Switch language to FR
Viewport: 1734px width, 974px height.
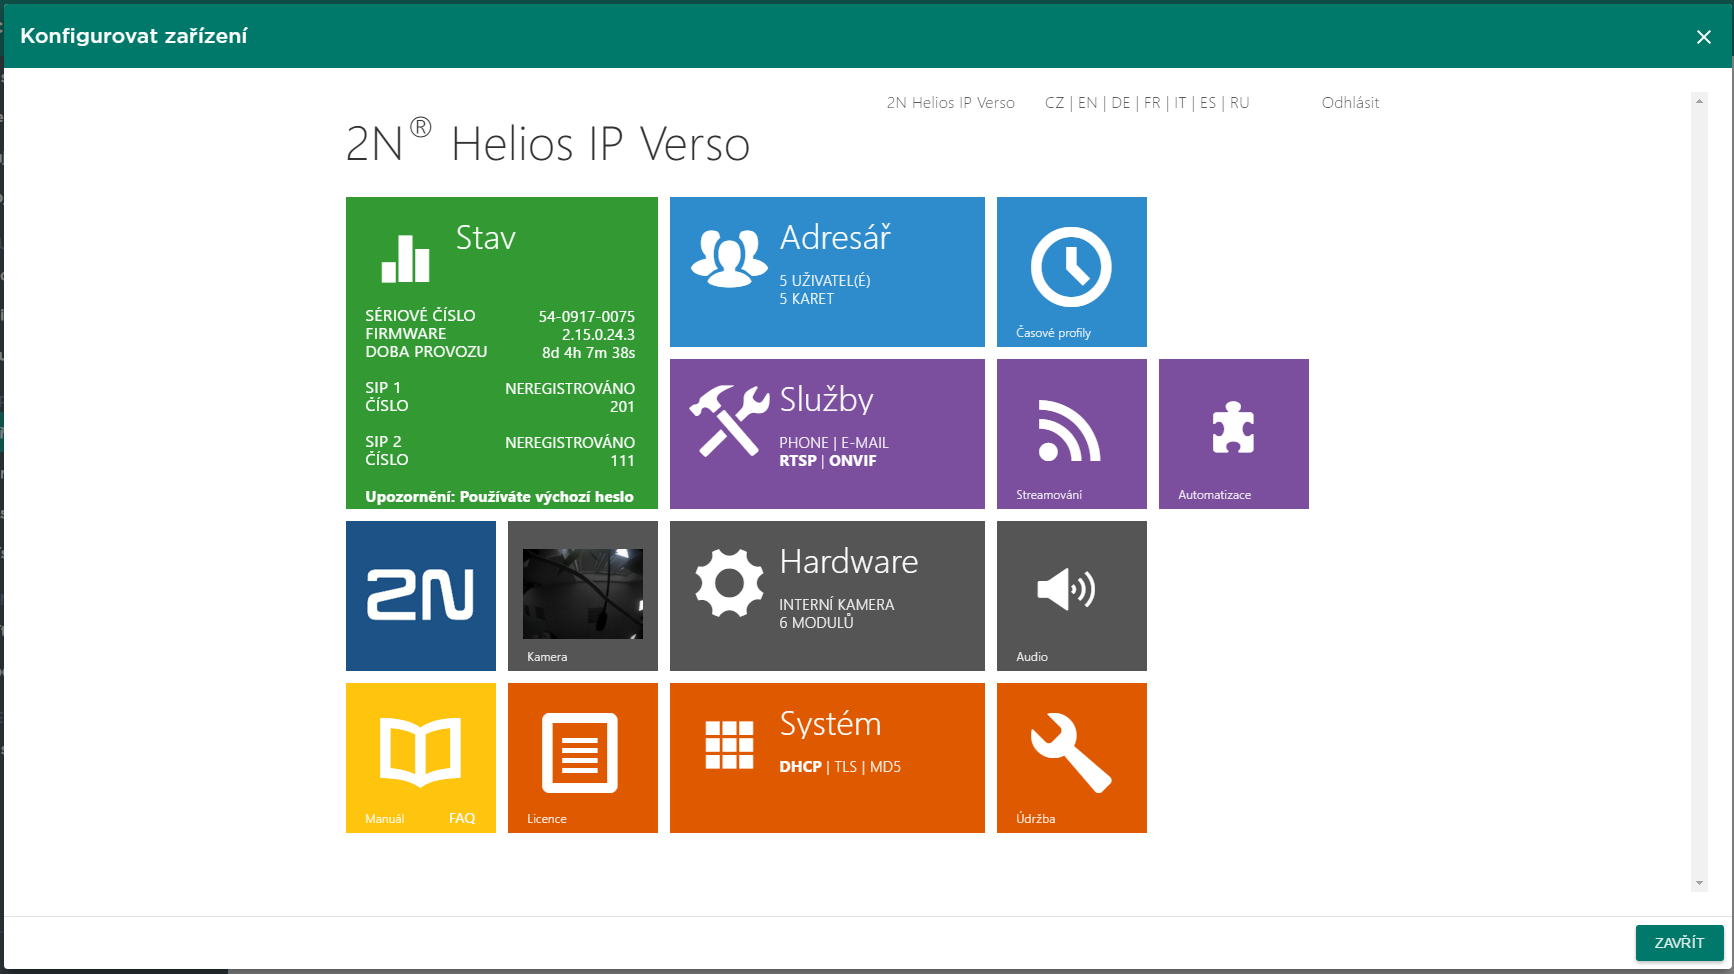1152,103
